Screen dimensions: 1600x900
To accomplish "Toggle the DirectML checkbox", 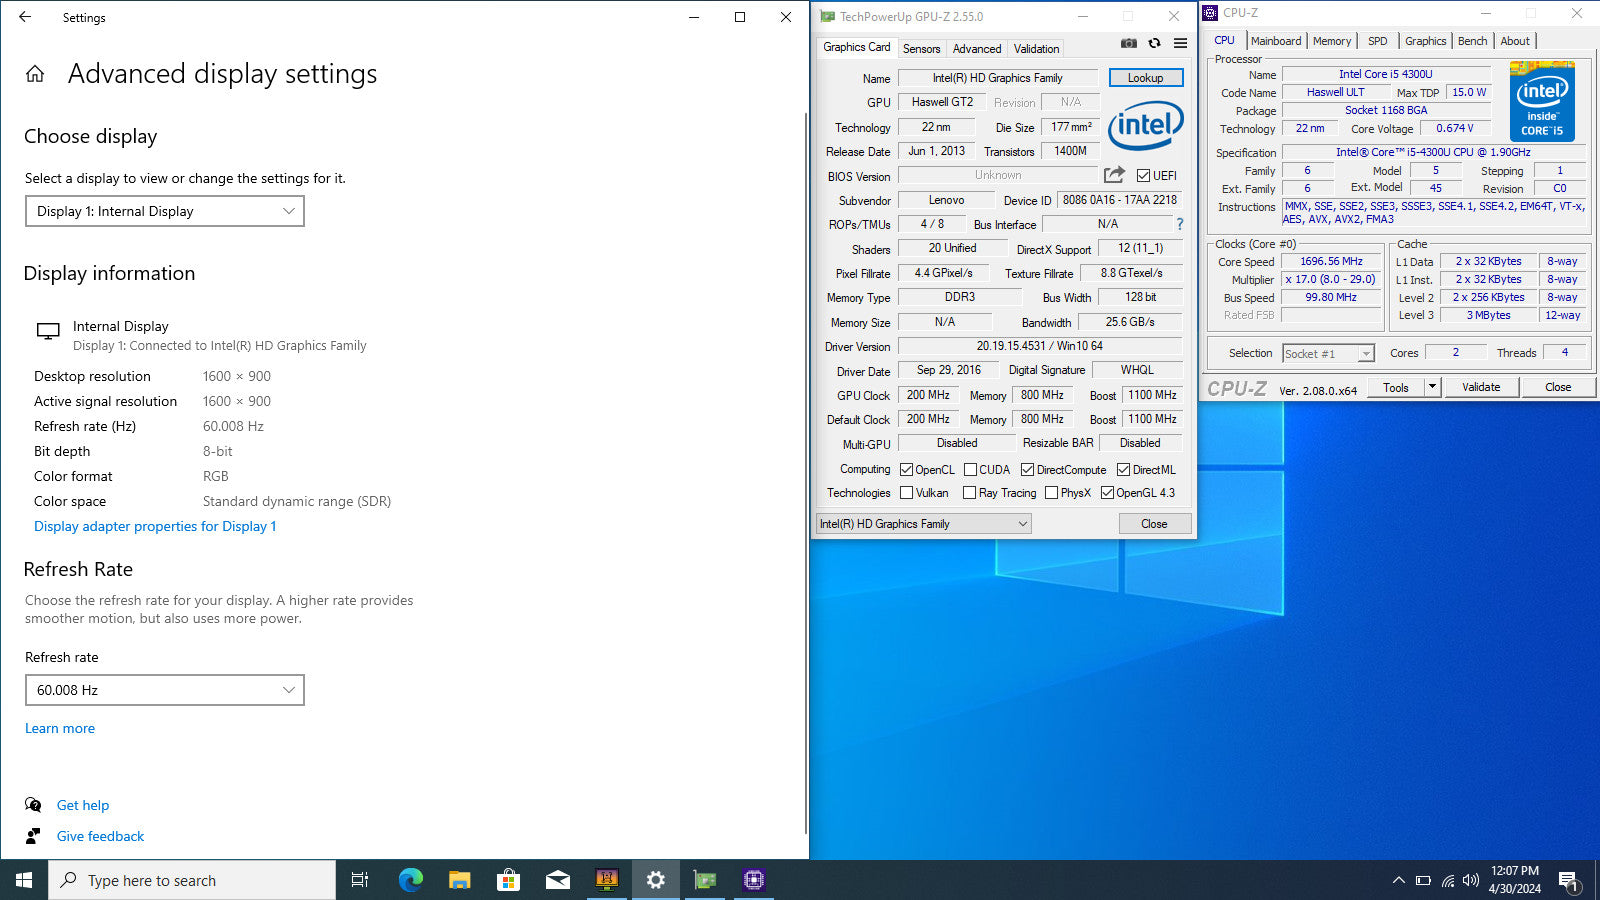I will click(1123, 469).
